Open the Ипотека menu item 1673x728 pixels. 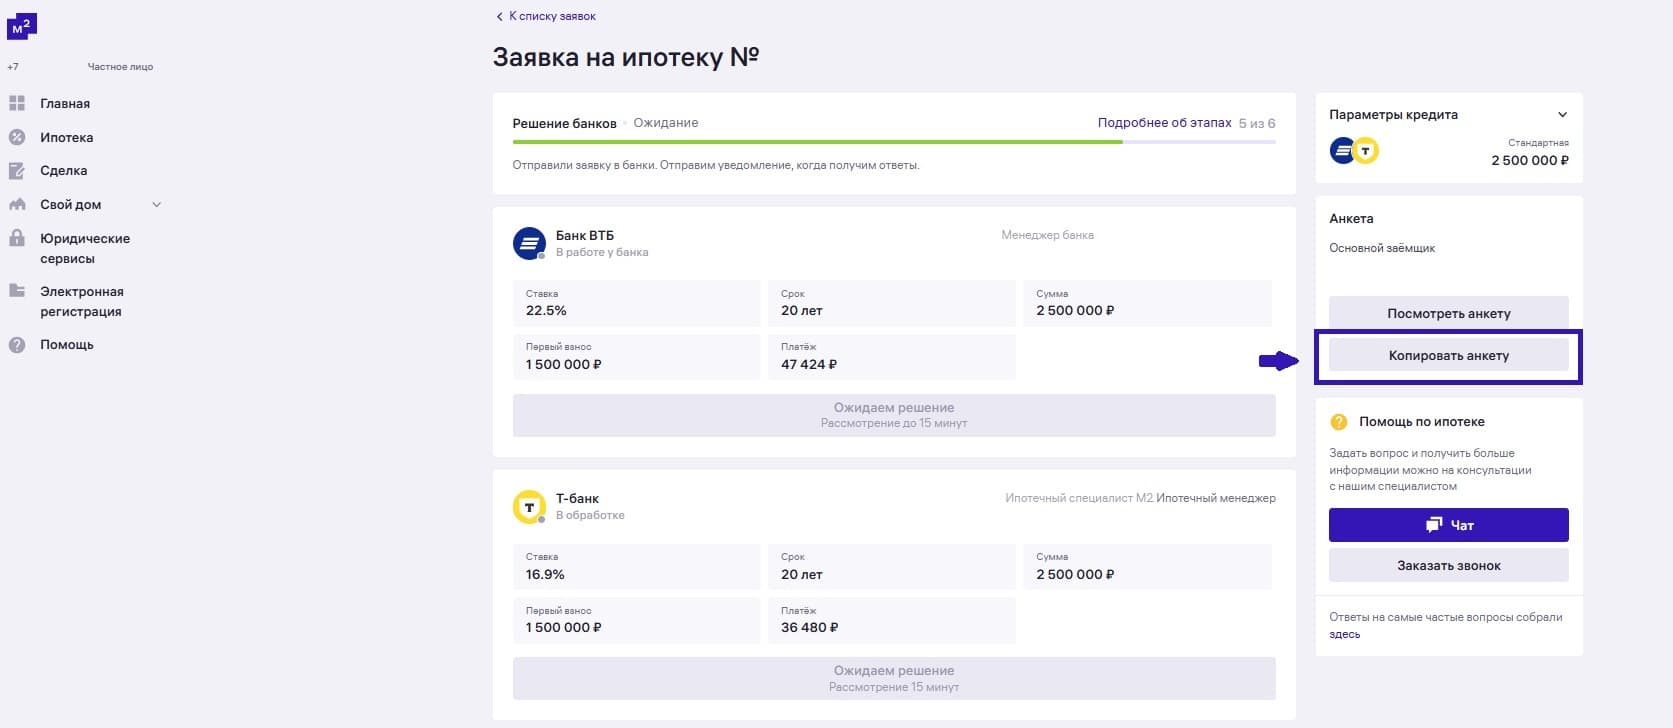click(x=66, y=137)
